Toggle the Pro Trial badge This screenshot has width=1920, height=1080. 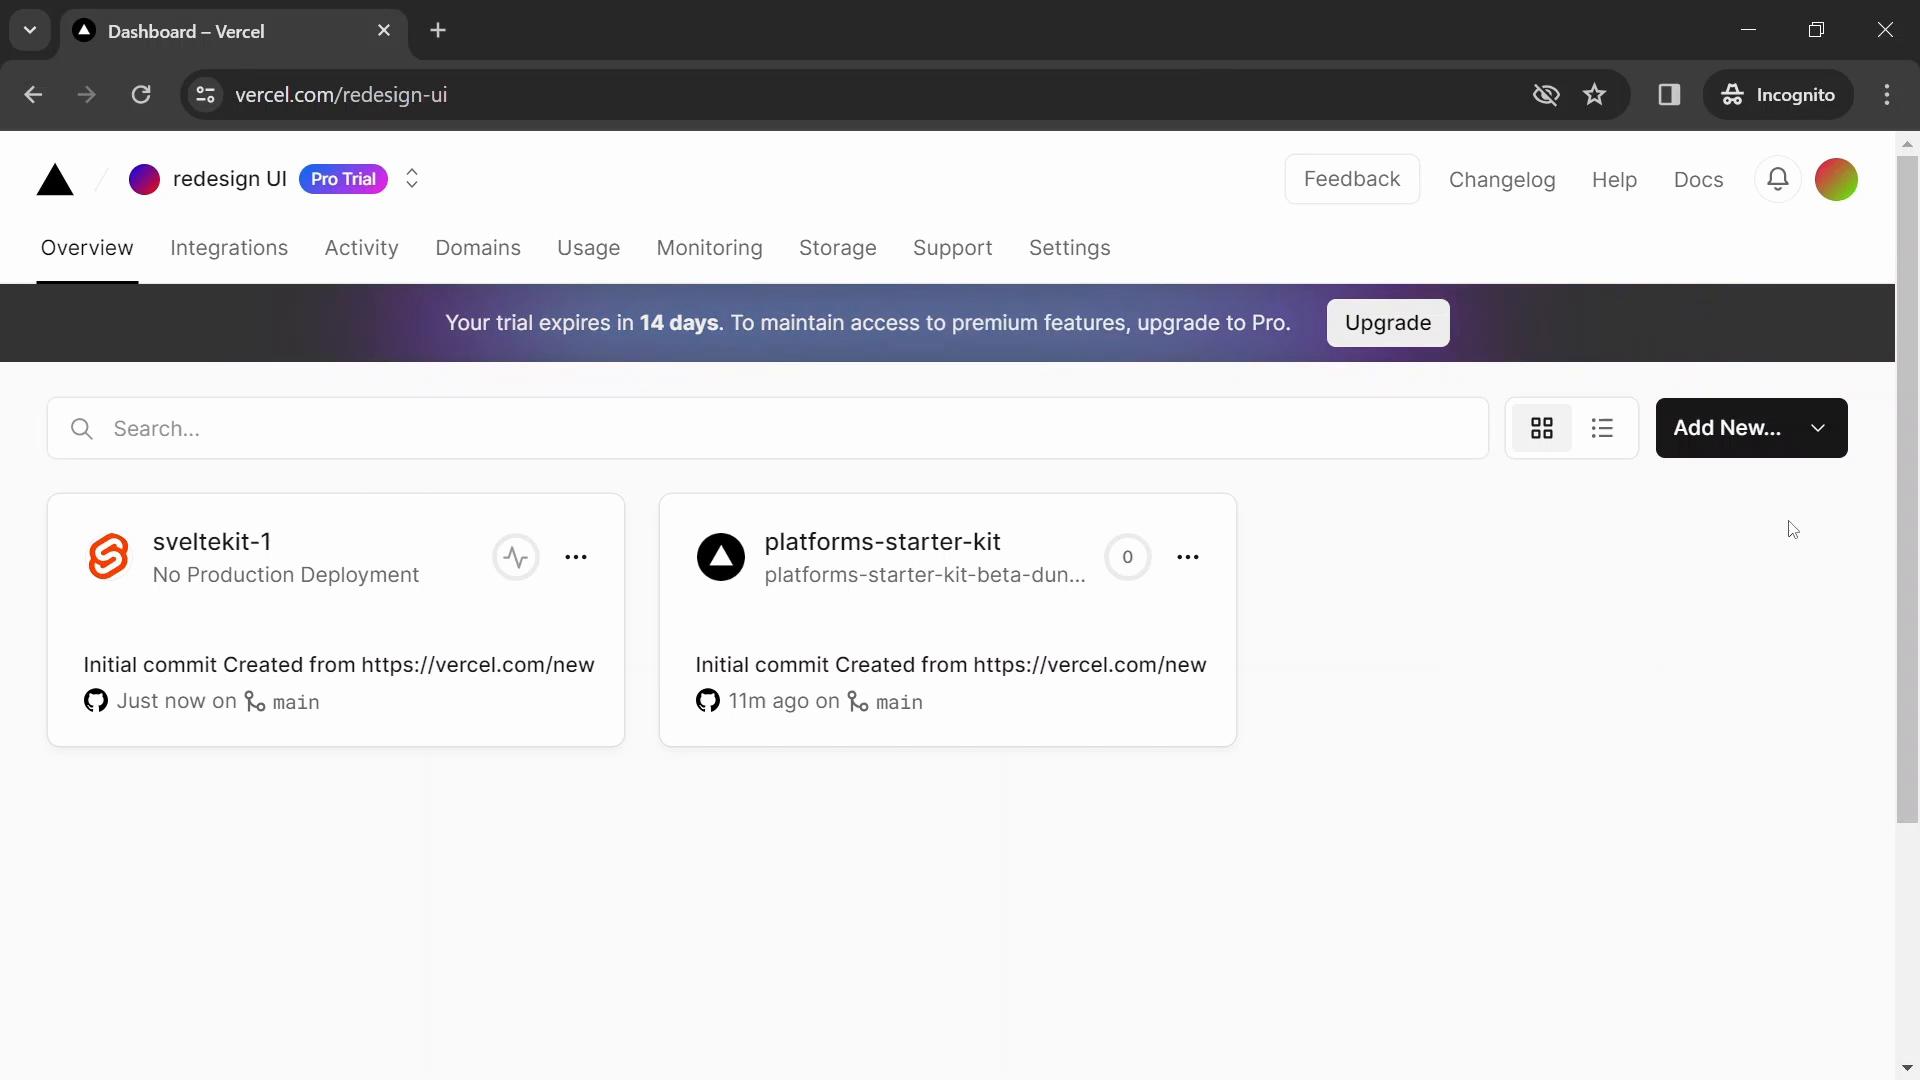(343, 178)
